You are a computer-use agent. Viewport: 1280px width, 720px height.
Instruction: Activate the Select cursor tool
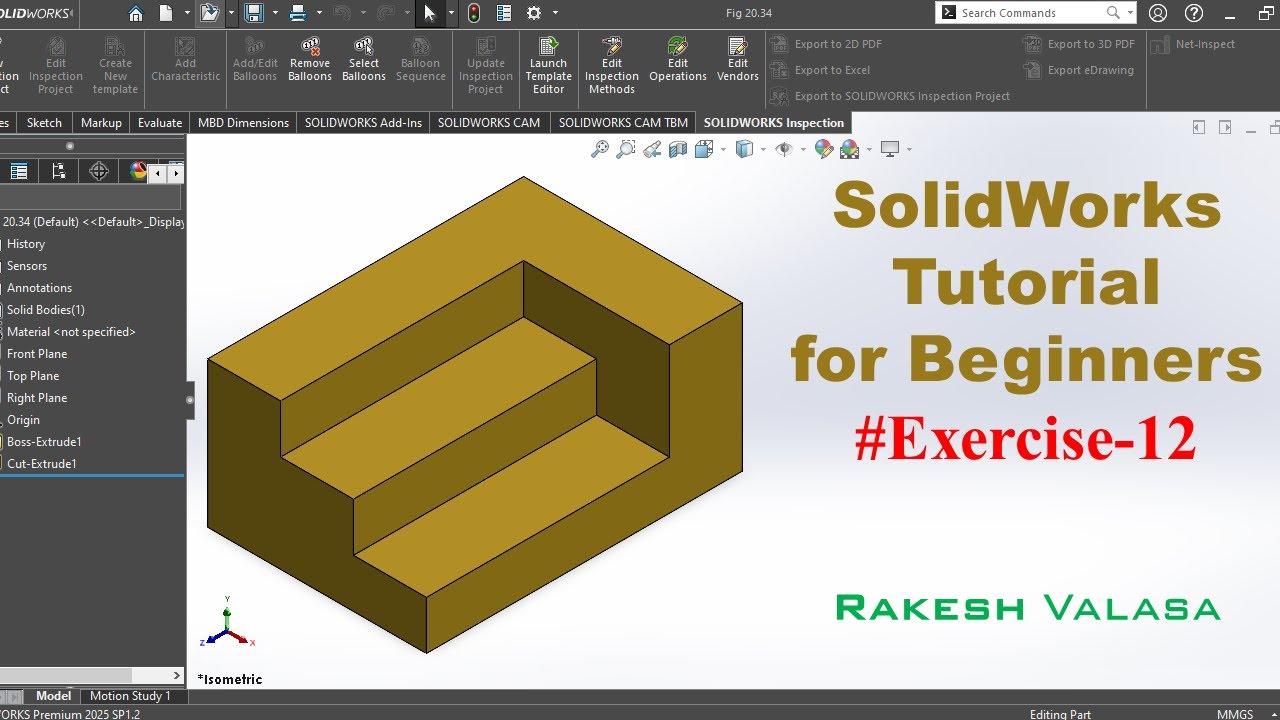click(430, 13)
